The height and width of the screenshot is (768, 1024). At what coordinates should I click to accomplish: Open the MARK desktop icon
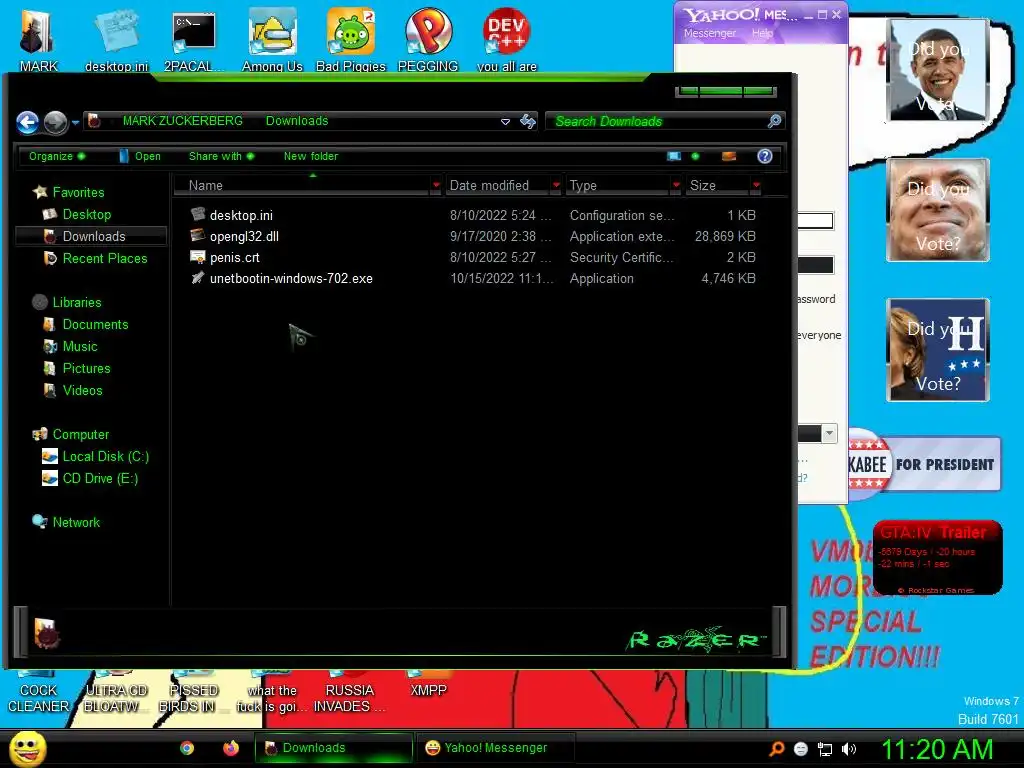click(x=37, y=39)
